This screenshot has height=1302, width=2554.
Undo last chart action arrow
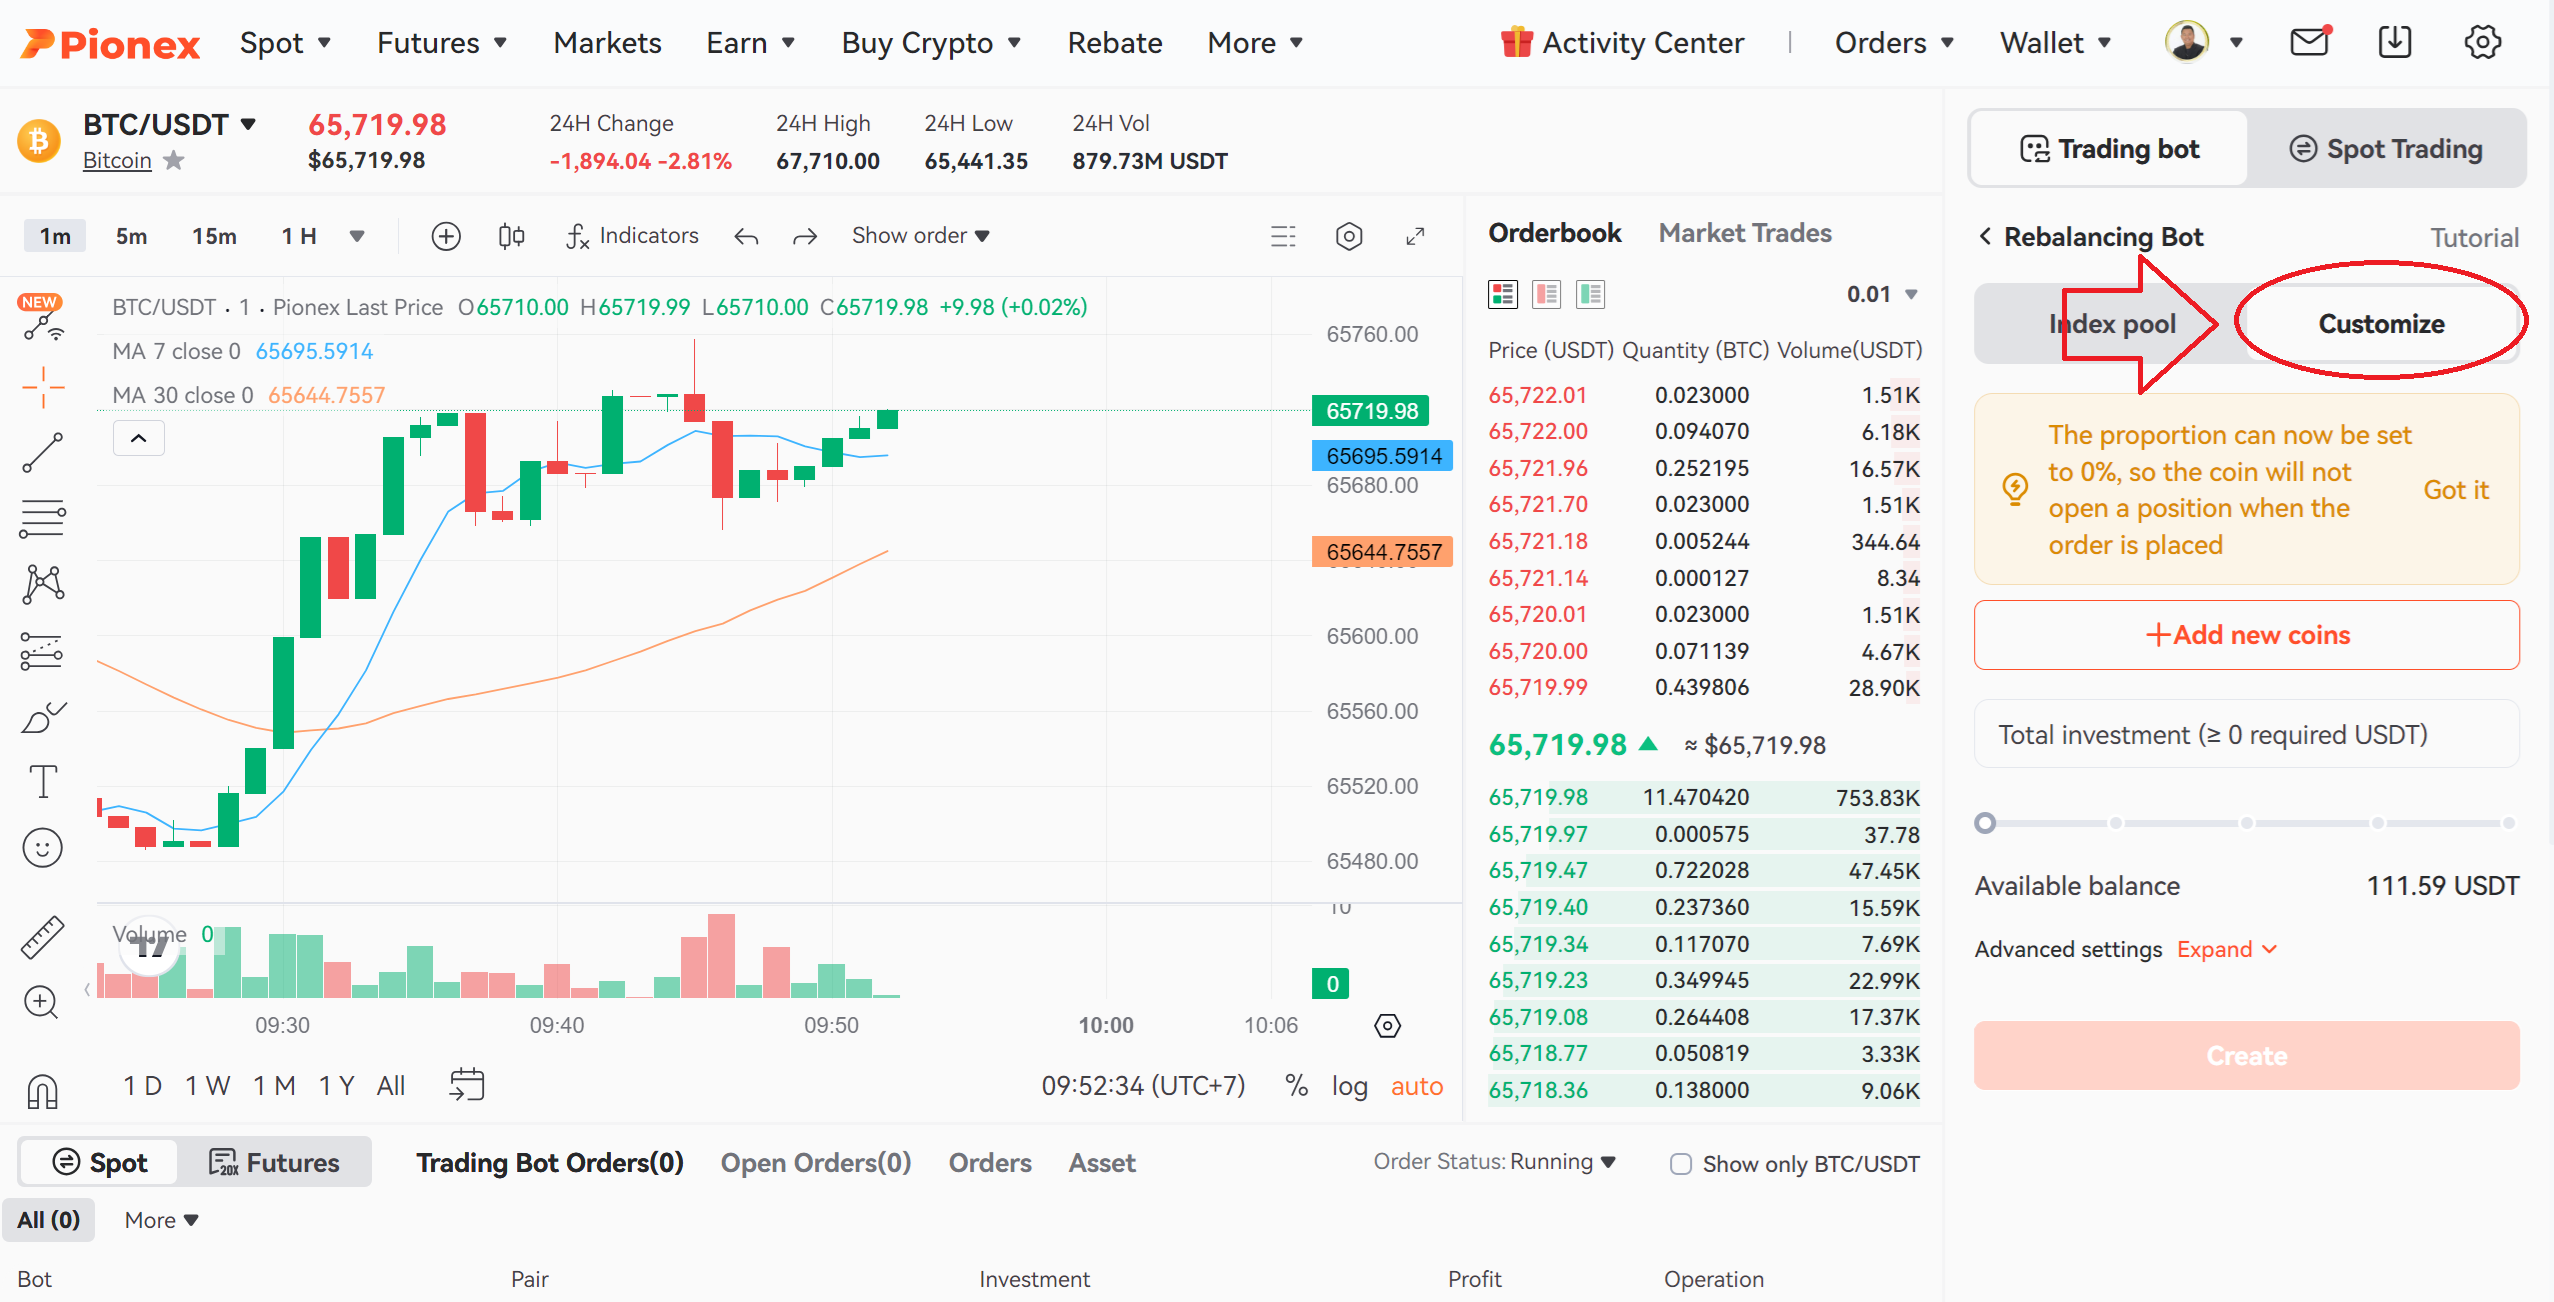(746, 237)
